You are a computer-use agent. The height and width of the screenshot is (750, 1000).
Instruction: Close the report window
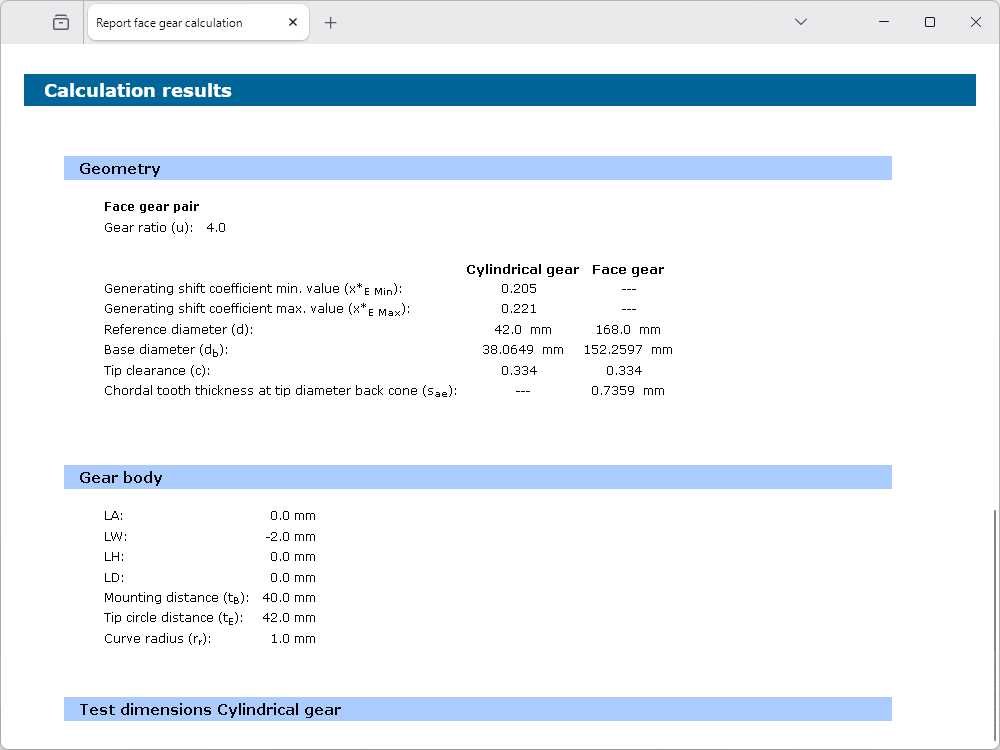coord(976,22)
